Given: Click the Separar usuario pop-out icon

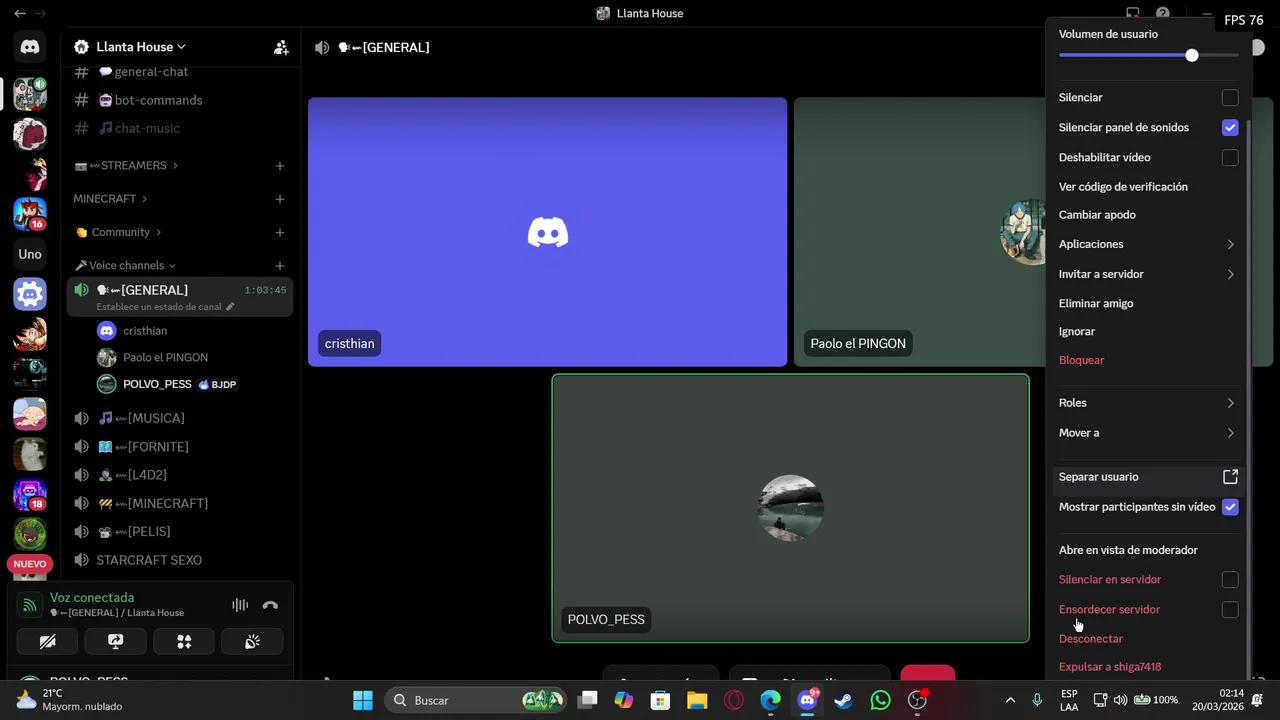Looking at the screenshot, I should [x=1230, y=477].
